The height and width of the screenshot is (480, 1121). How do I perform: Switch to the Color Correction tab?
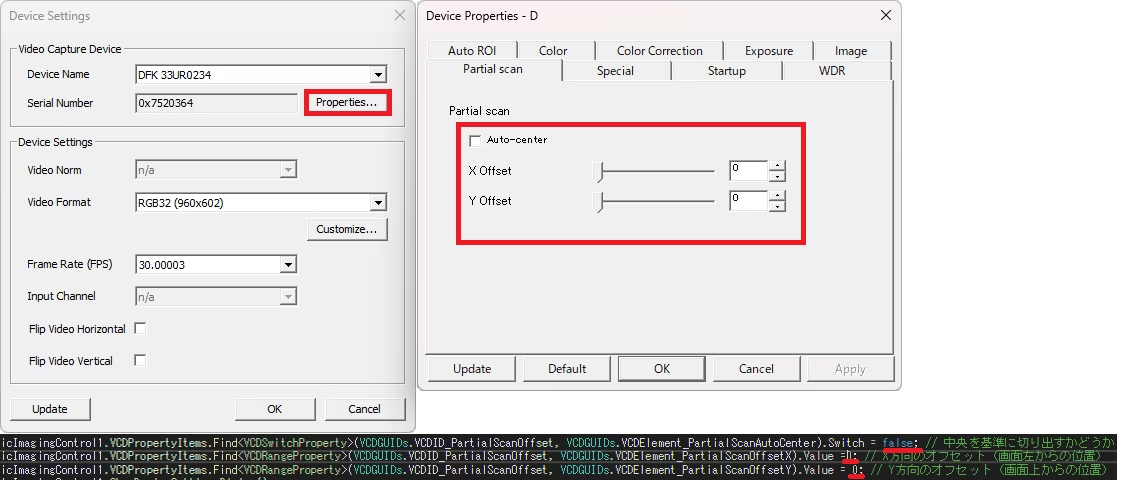pyautogui.click(x=659, y=51)
